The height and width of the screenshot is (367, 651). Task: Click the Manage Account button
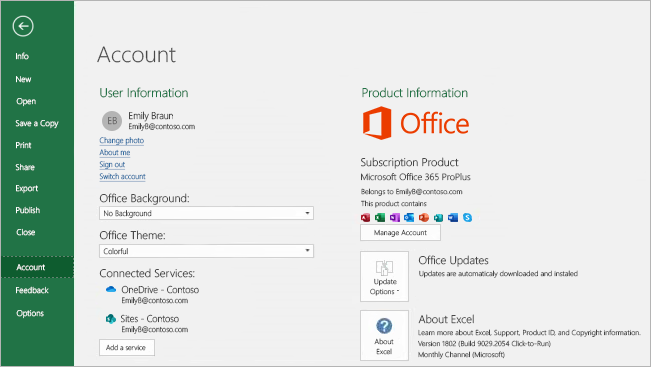coord(400,232)
